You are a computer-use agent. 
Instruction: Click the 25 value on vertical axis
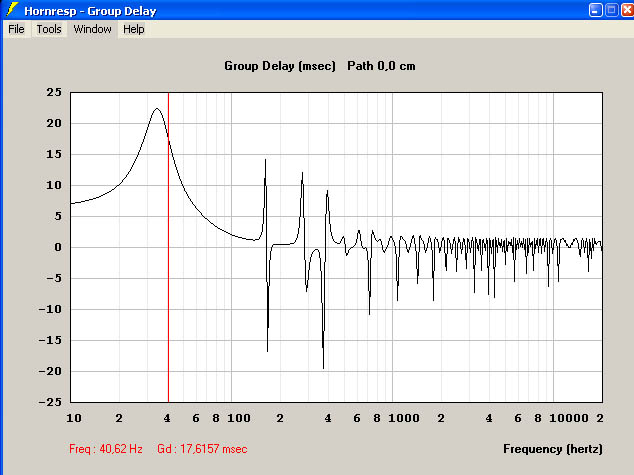pyautogui.click(x=54, y=93)
